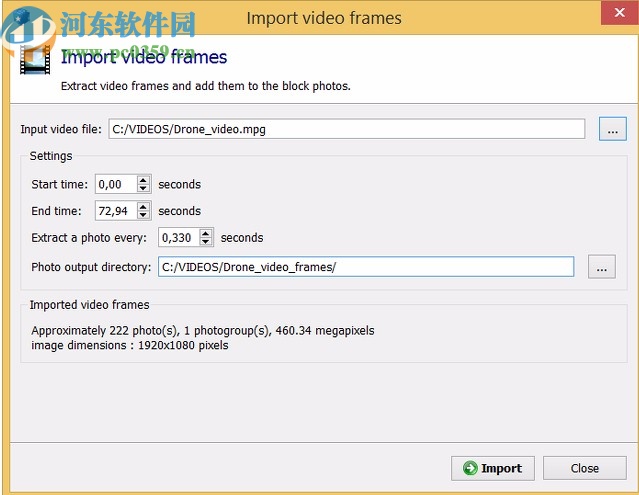Close the Import video frames dialog with X
This screenshot has width=639, height=495.
coord(619,13)
